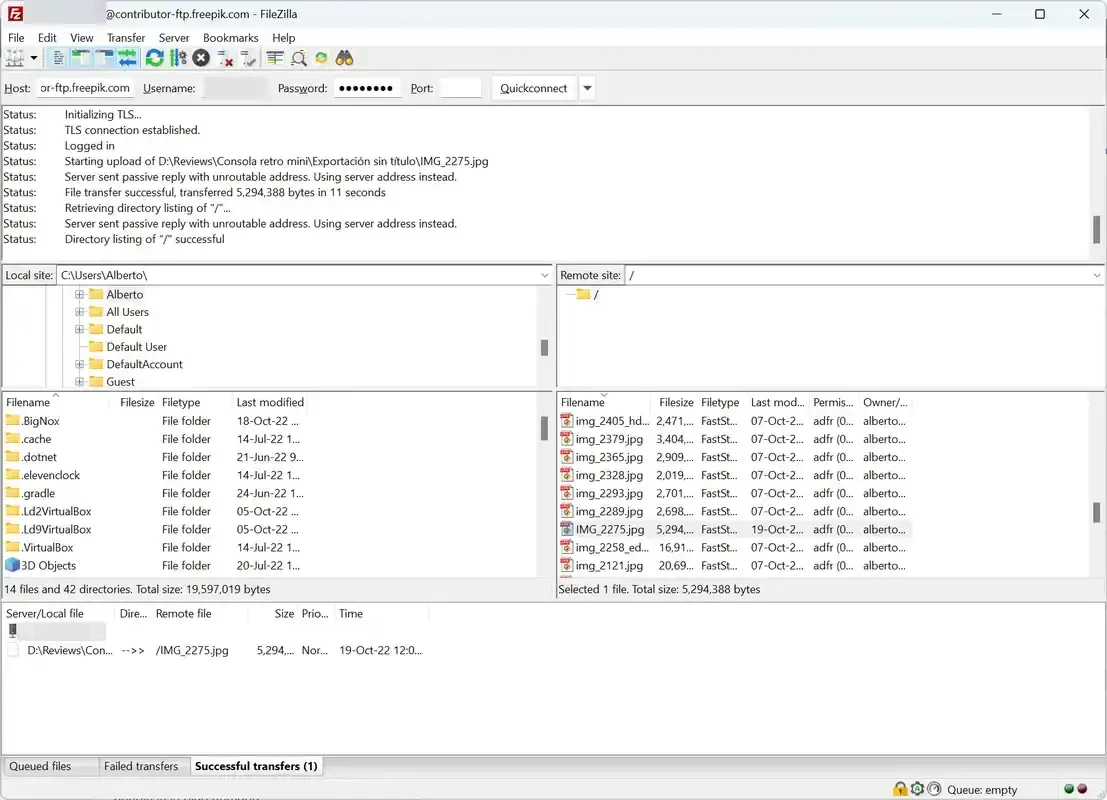
Task: Sort remote files by Filesize header
Action: 676,402
